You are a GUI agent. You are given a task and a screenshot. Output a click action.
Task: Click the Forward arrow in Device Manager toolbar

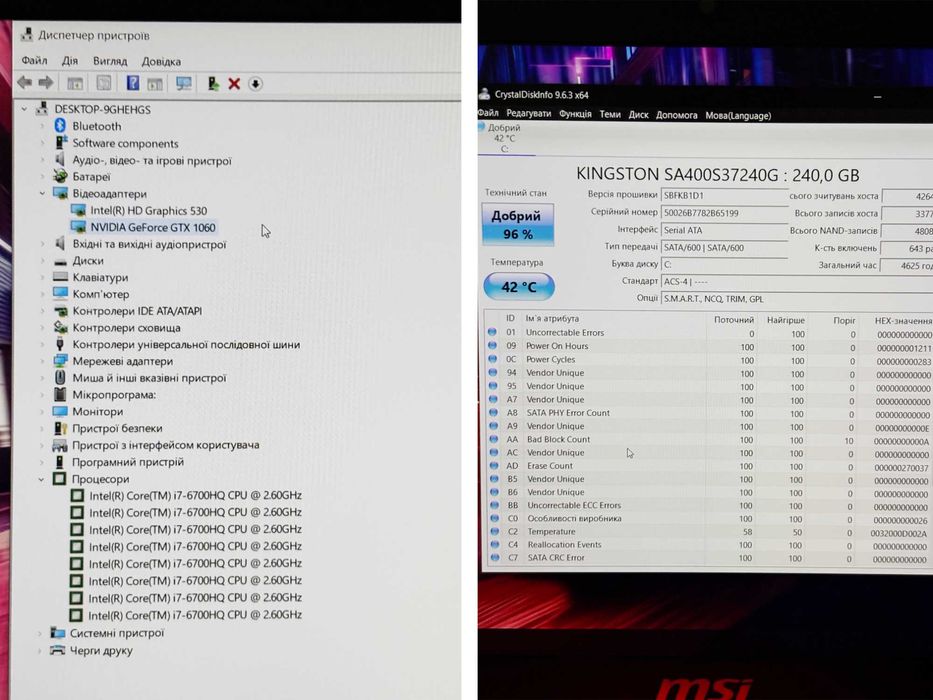(46, 83)
